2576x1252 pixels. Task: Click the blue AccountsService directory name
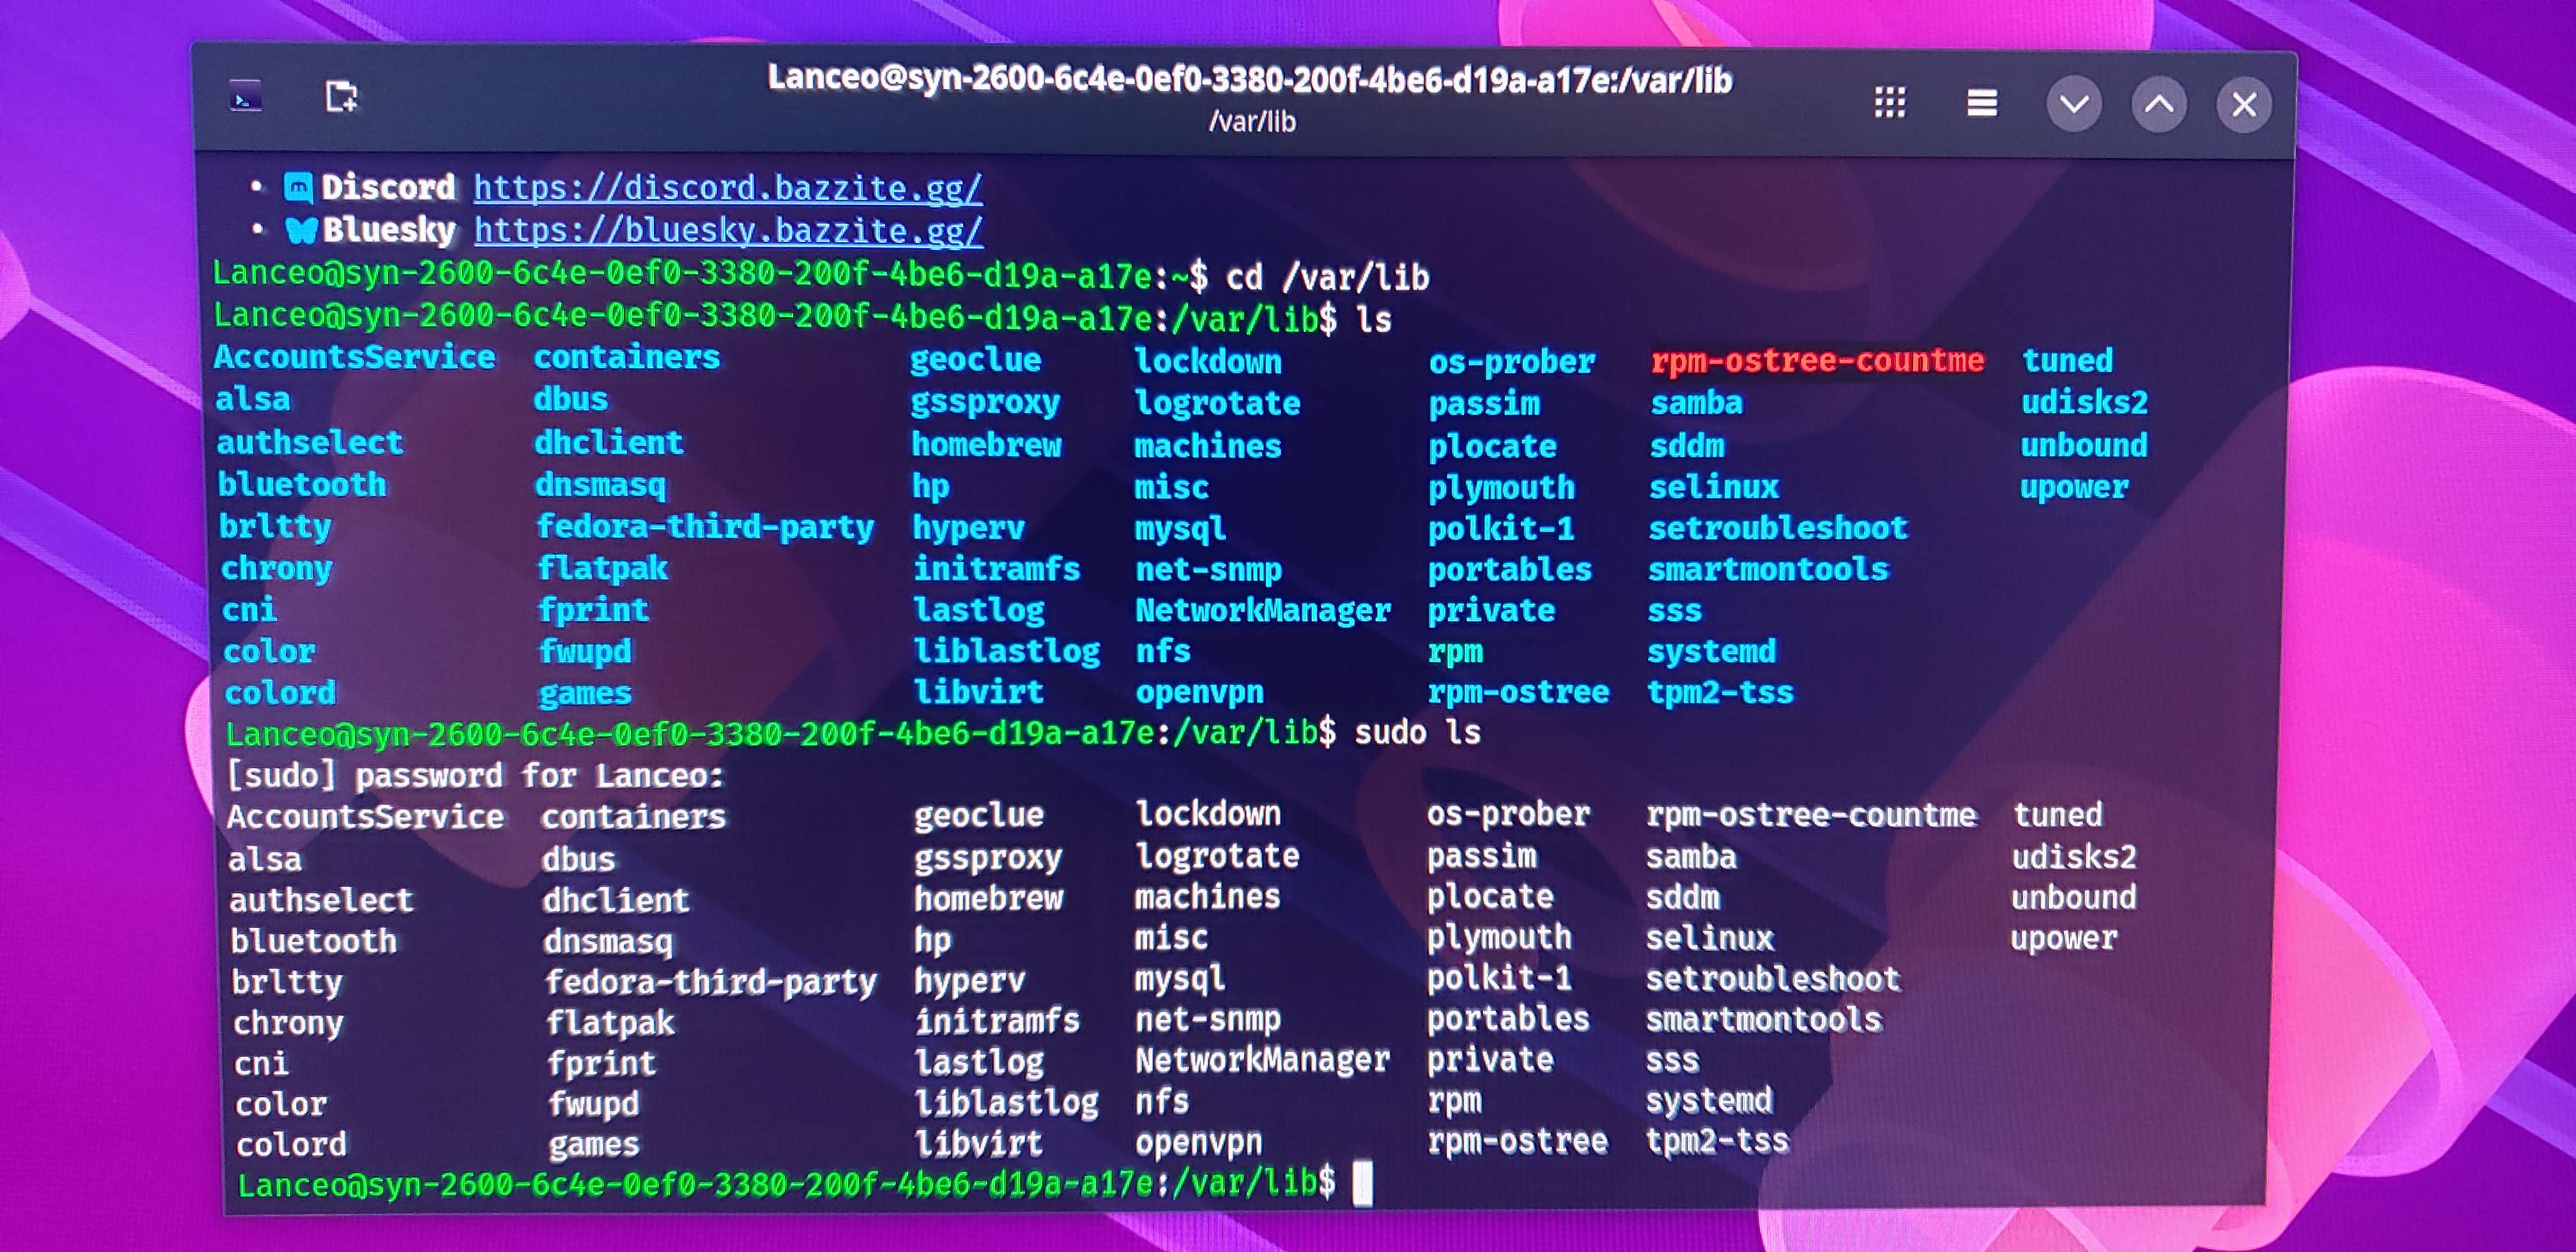coord(354,357)
